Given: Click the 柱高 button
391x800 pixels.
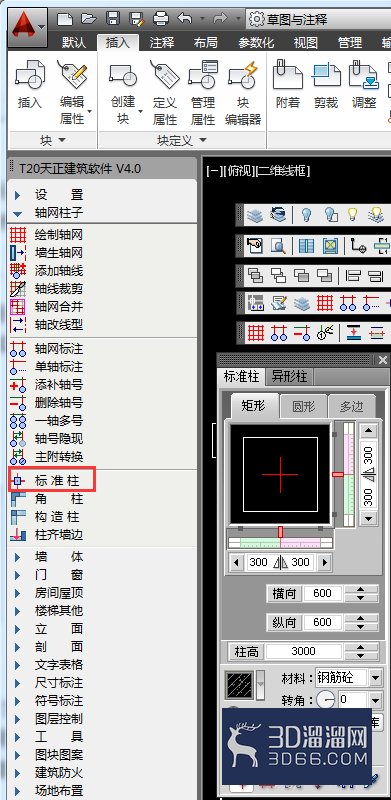Looking at the screenshot, I should 246,652.
